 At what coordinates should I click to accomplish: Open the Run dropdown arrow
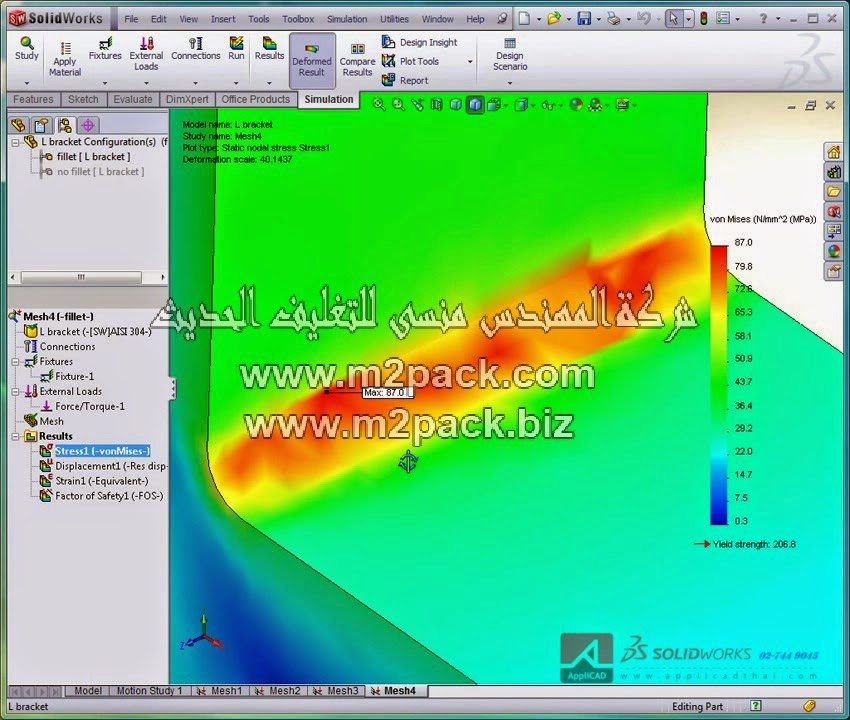click(236, 83)
